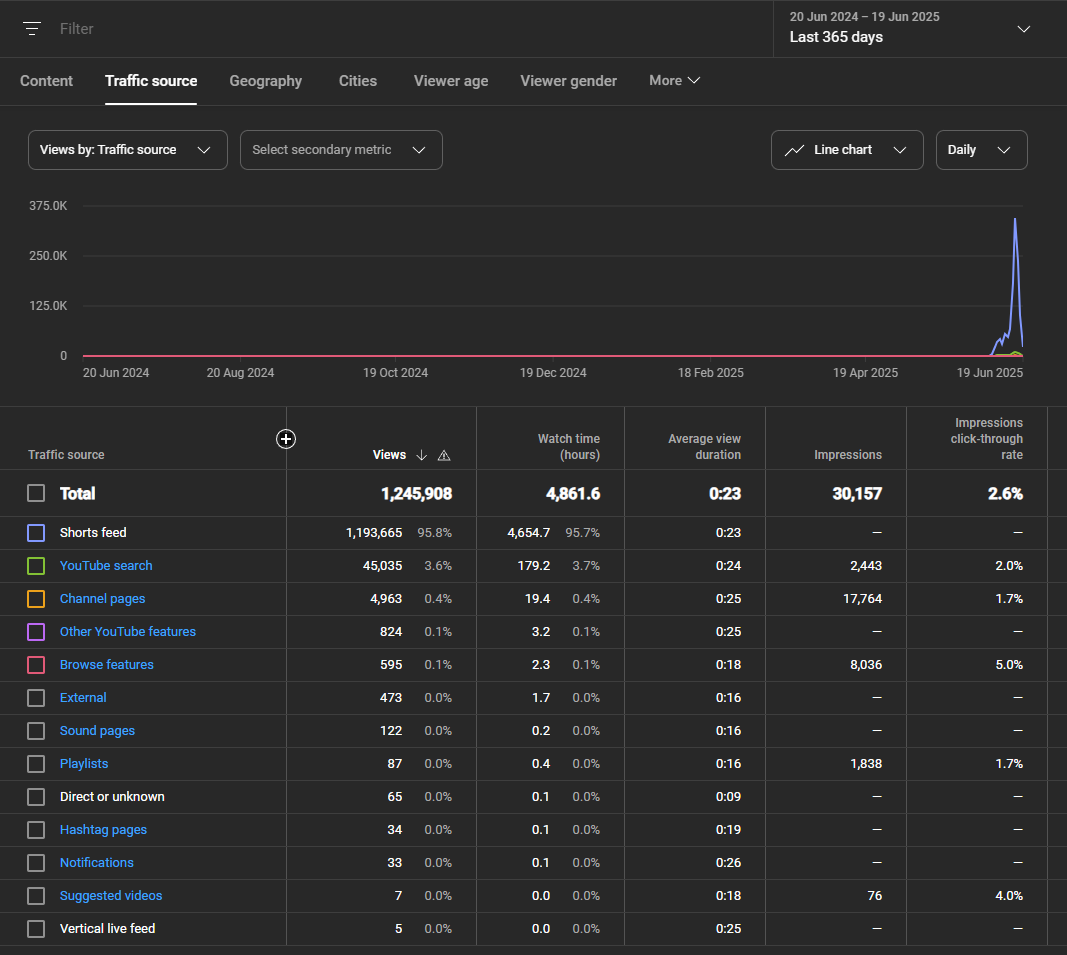Open the Browse features link
This screenshot has width=1067, height=955.
[x=107, y=665]
